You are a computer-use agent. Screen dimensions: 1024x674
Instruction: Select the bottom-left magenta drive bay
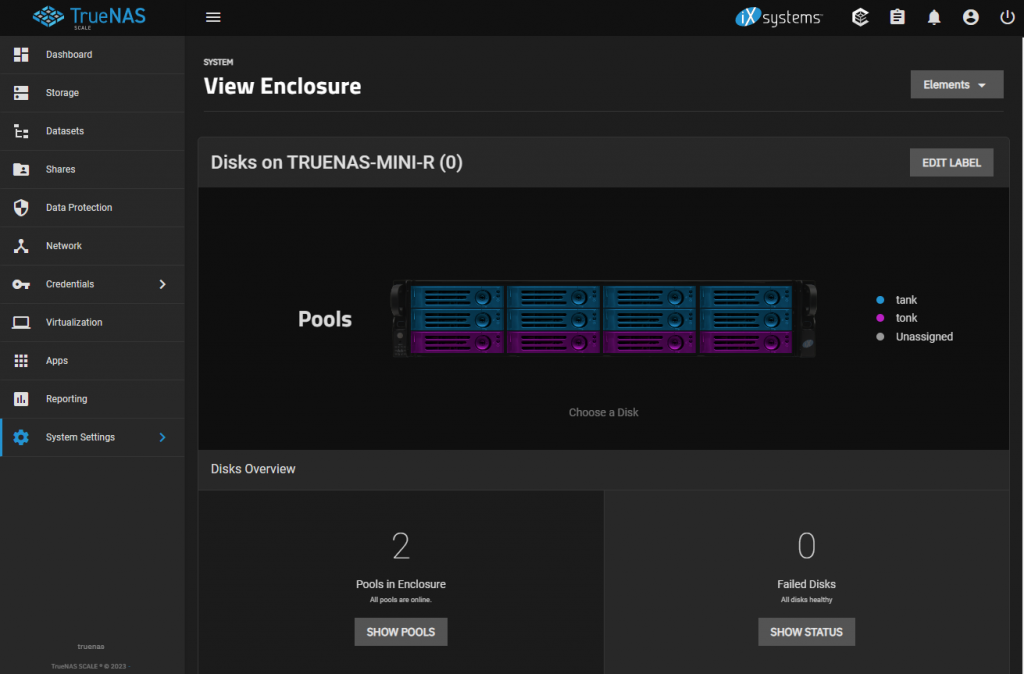457,342
